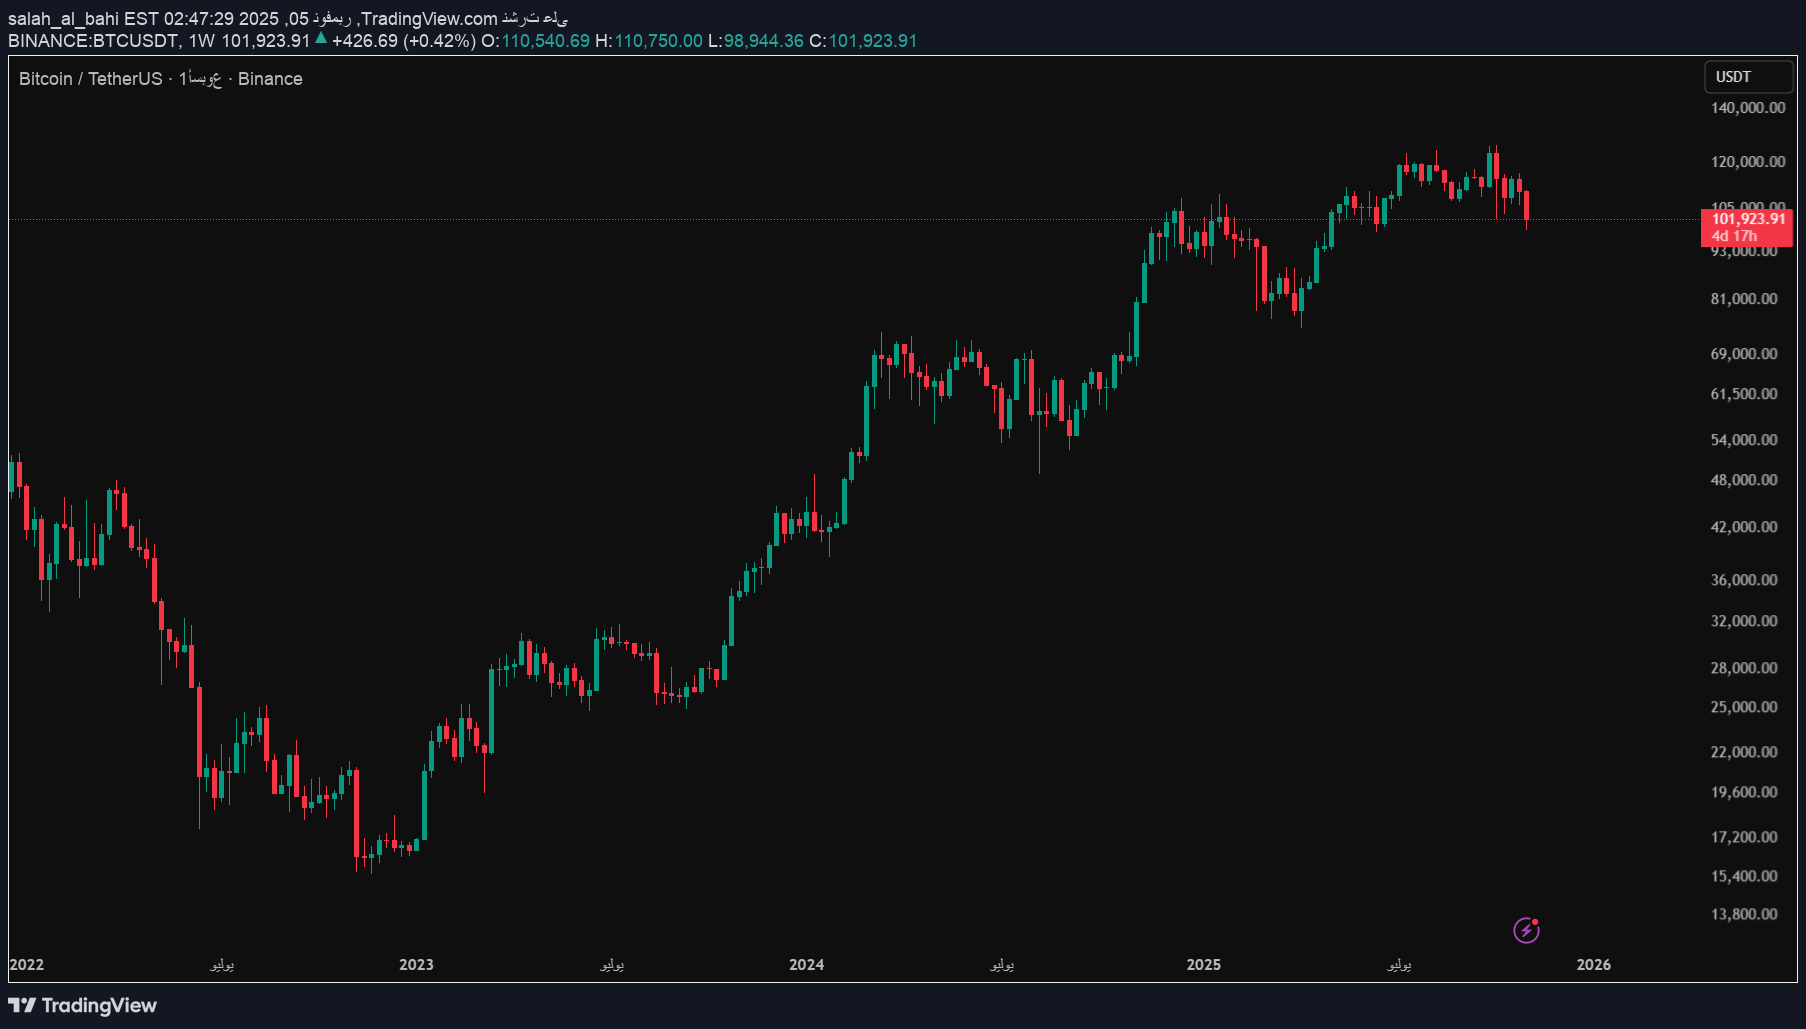This screenshot has width=1806, height=1029.
Task: Click the Binance exchange name in the title
Action: (x=270, y=78)
